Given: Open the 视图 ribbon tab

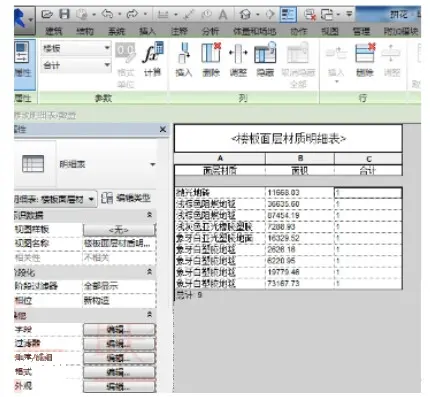Looking at the screenshot, I should 330,31.
